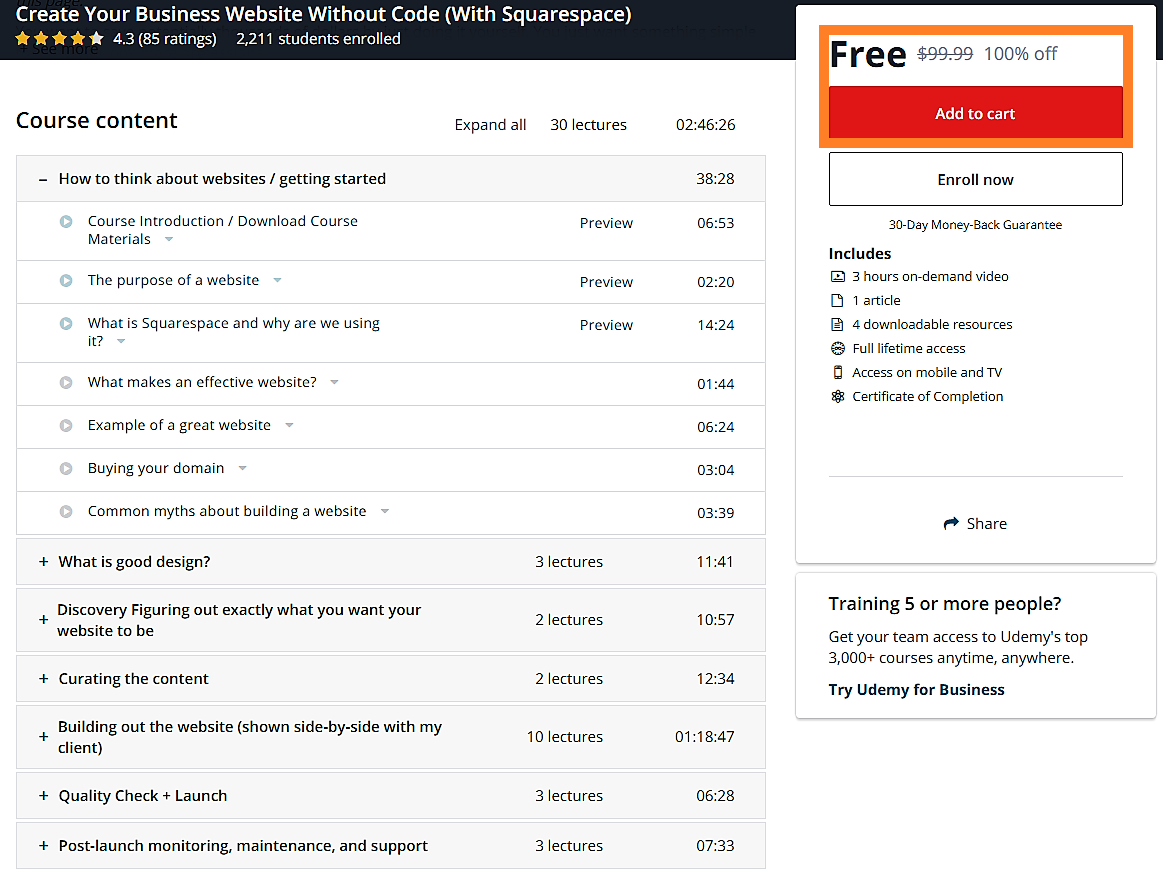Expand Post-launch monitoring, maintenance, and support section

tap(43, 846)
